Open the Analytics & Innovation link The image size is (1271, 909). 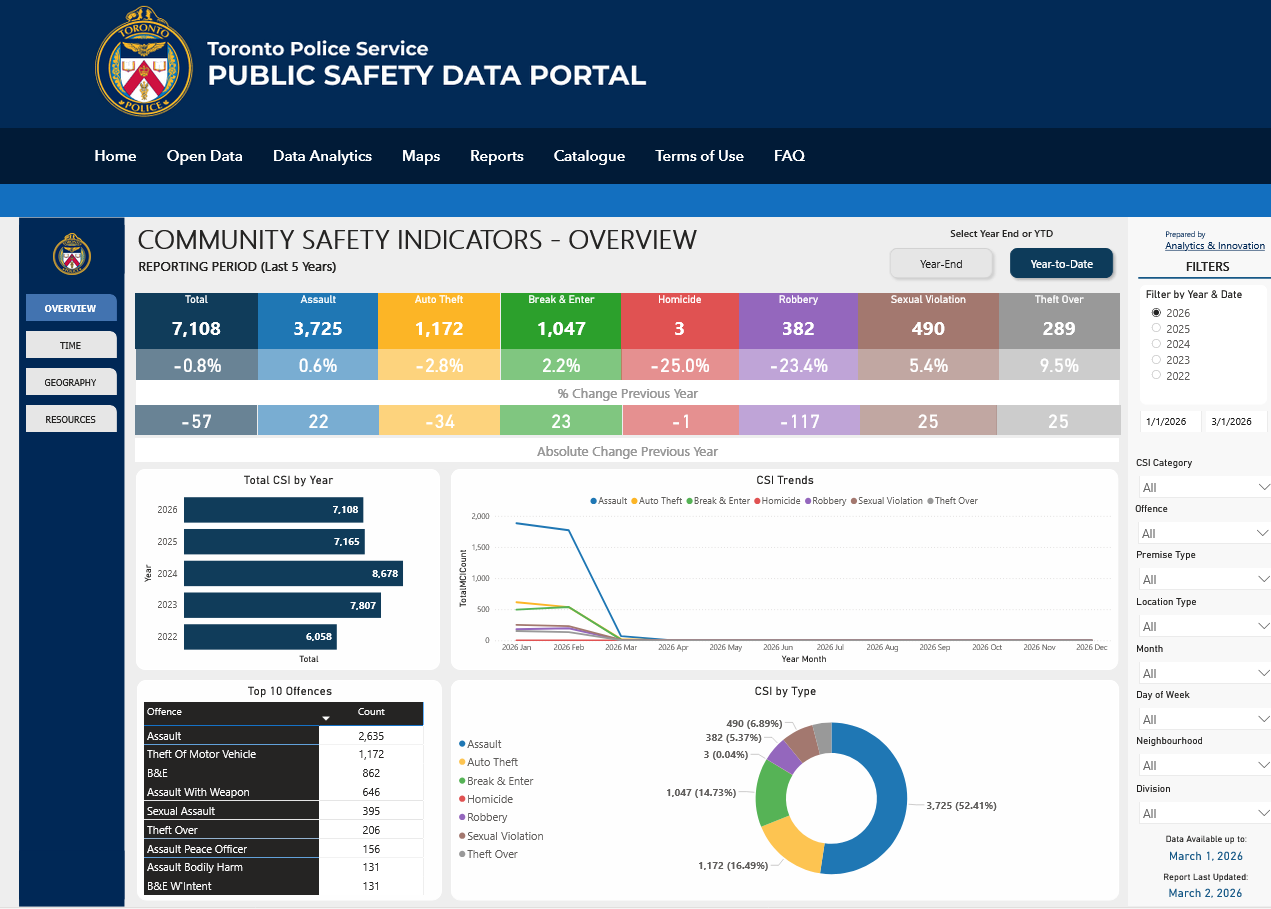point(1214,246)
